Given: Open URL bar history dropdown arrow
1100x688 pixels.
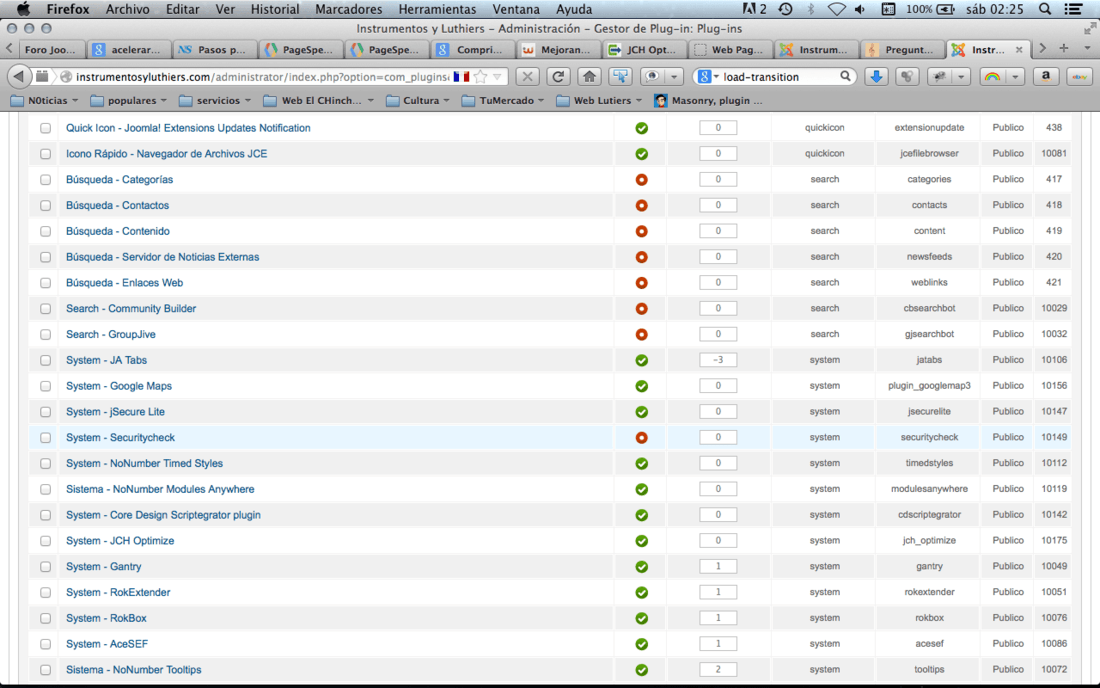Looking at the screenshot, I should click(x=497, y=76).
